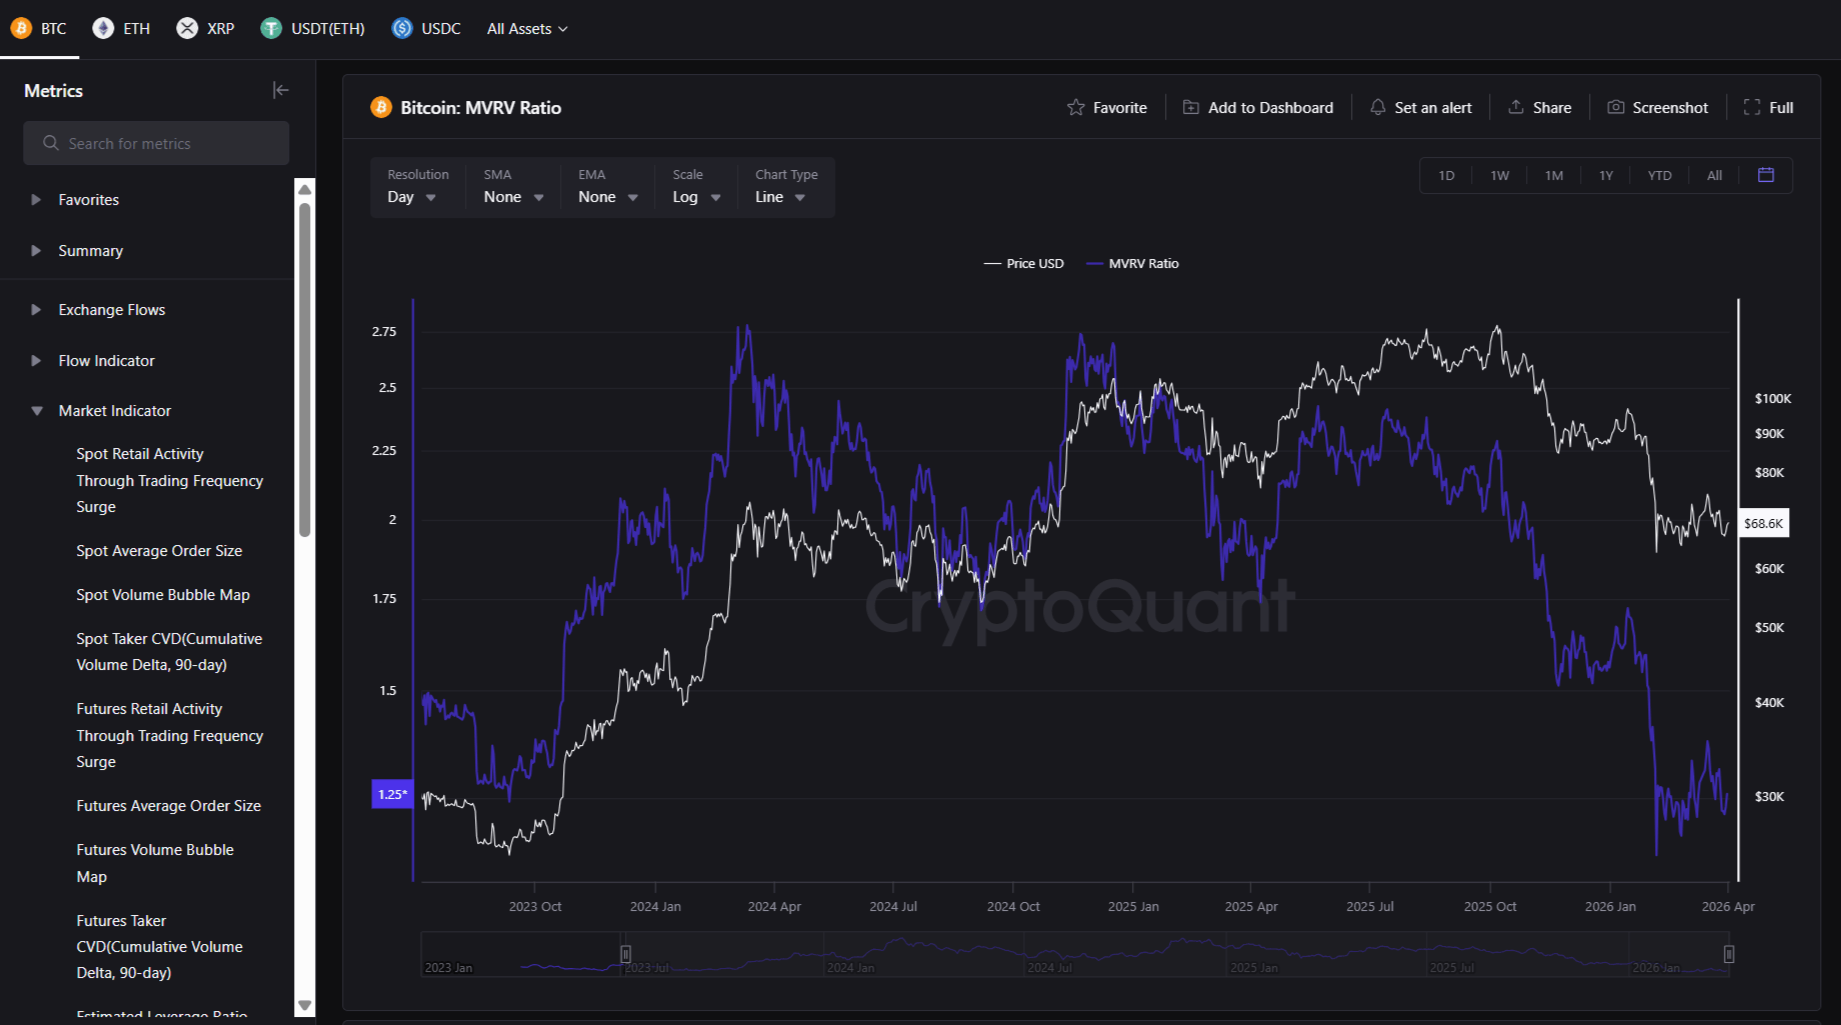Expand the Exchange Flows section
Viewport: 1841px width, 1025px height.
(x=111, y=309)
